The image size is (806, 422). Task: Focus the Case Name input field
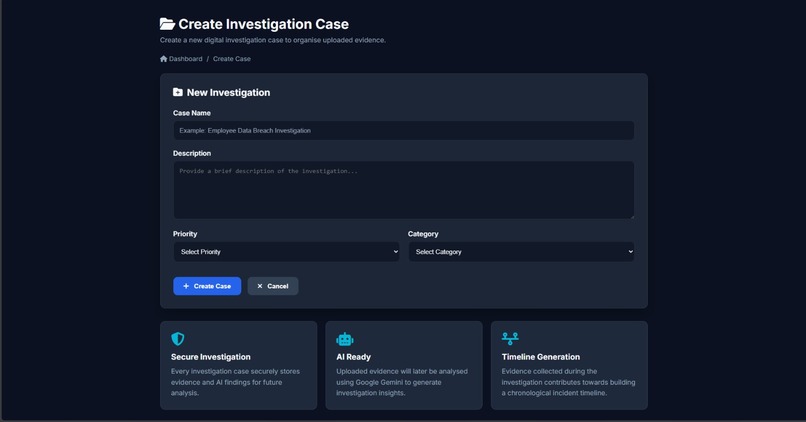coord(404,131)
